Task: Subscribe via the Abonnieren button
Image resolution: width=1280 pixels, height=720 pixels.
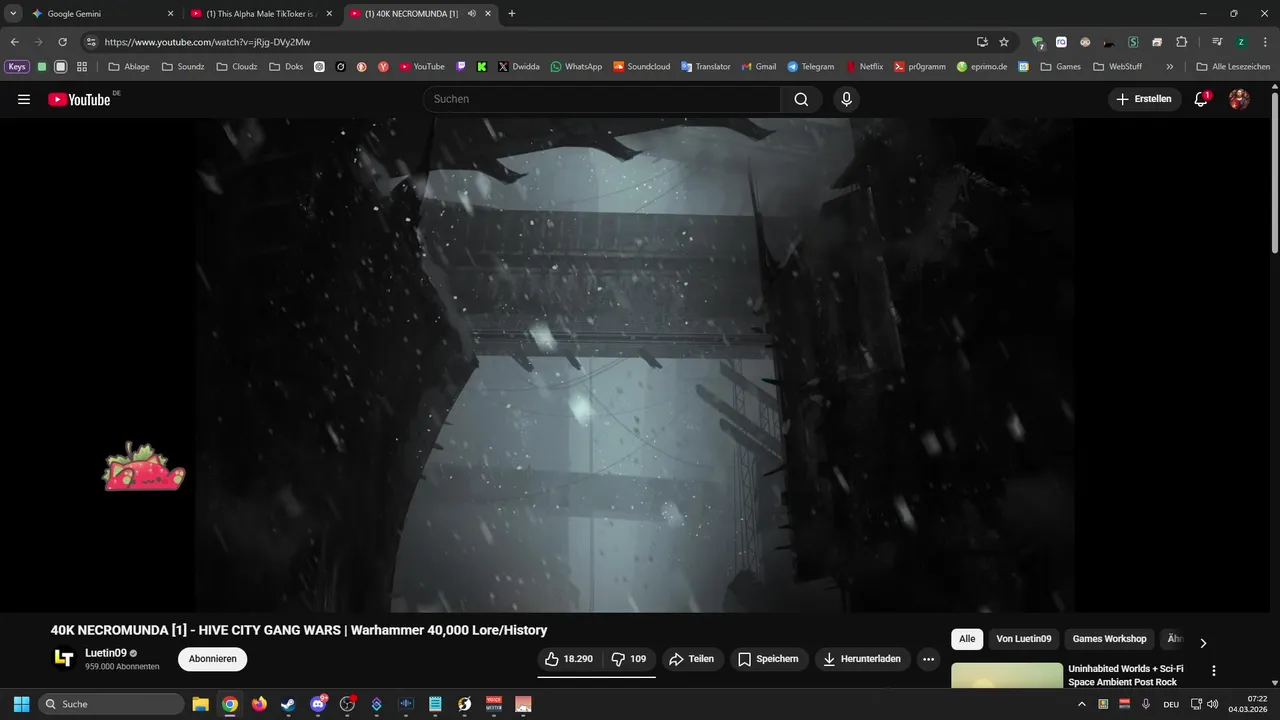Action: tap(212, 659)
